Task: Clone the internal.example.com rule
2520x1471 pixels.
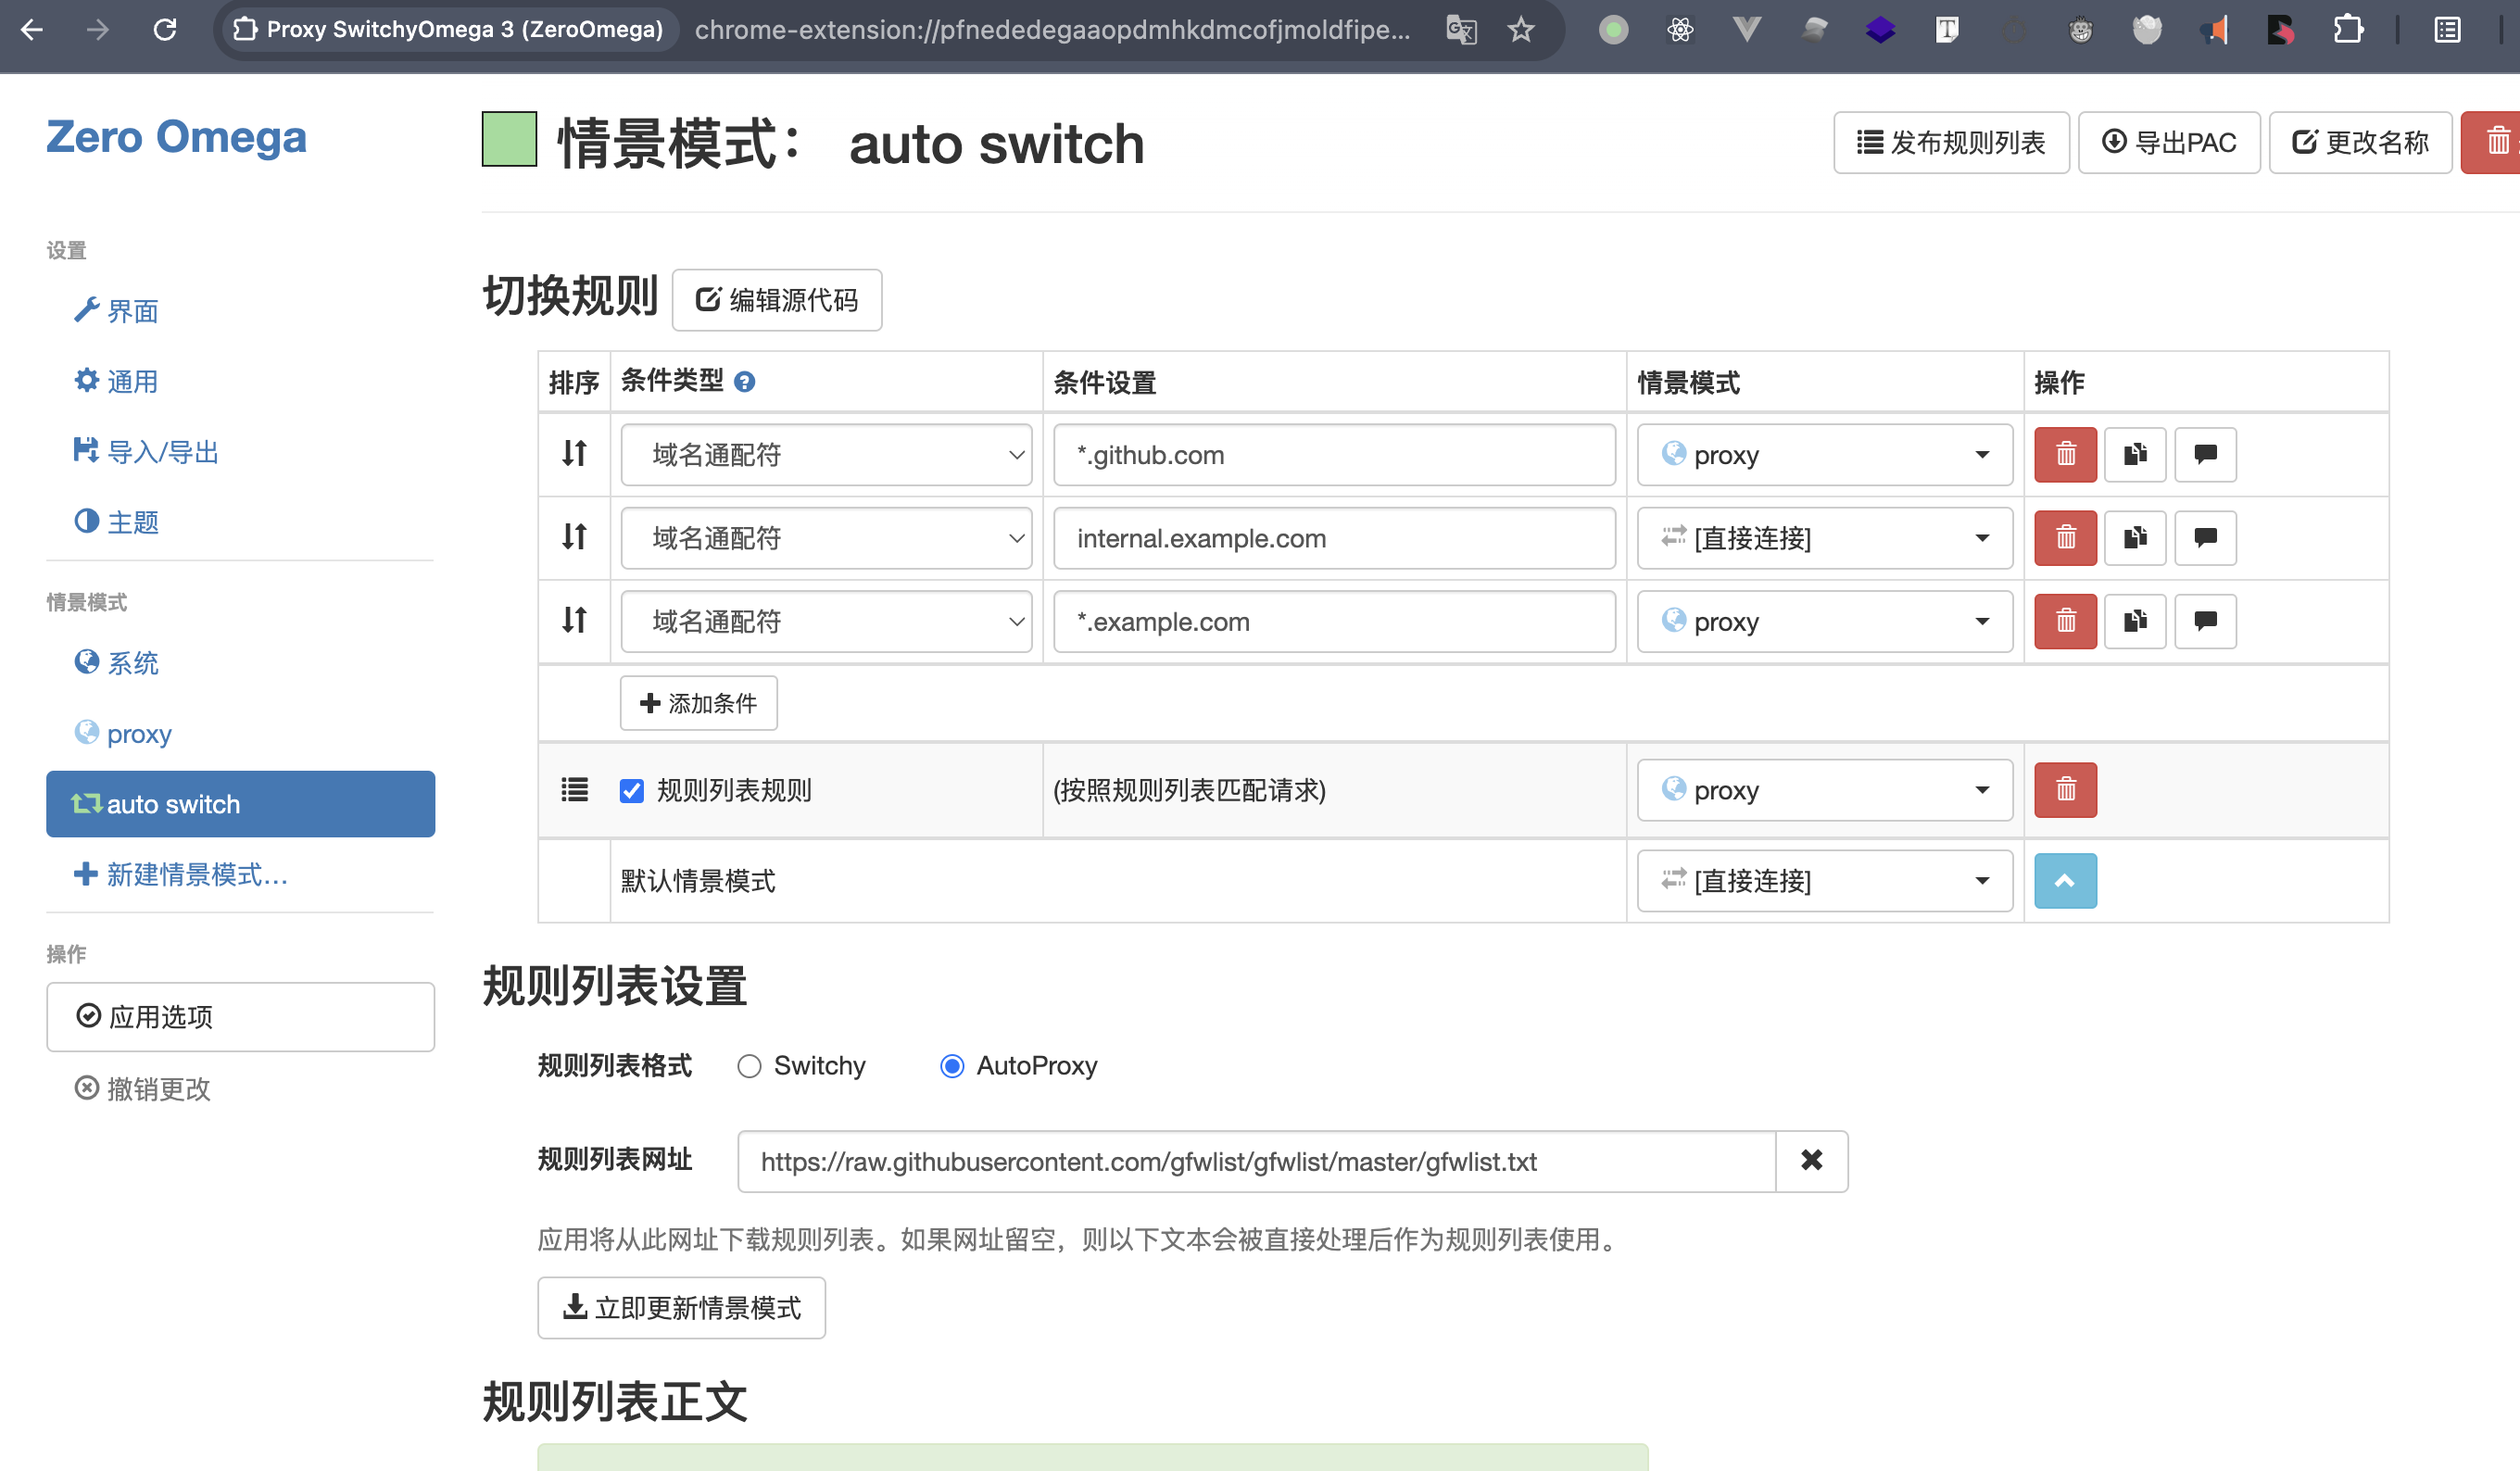Action: point(2135,538)
